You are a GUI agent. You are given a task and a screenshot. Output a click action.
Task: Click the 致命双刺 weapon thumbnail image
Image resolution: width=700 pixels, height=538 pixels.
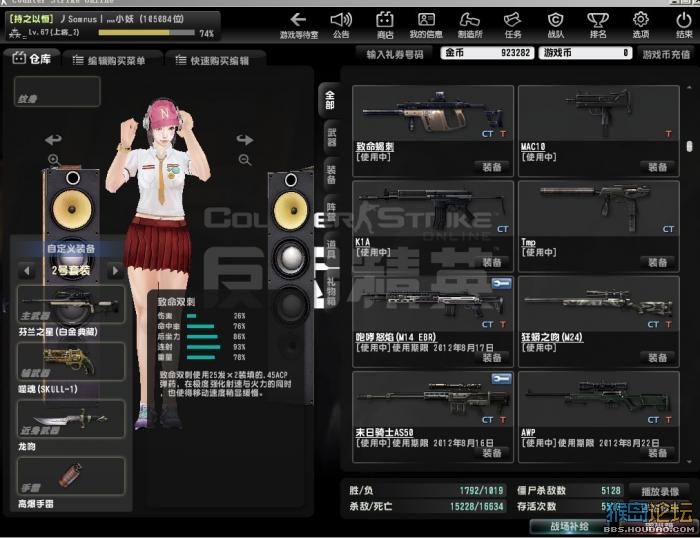[432, 114]
